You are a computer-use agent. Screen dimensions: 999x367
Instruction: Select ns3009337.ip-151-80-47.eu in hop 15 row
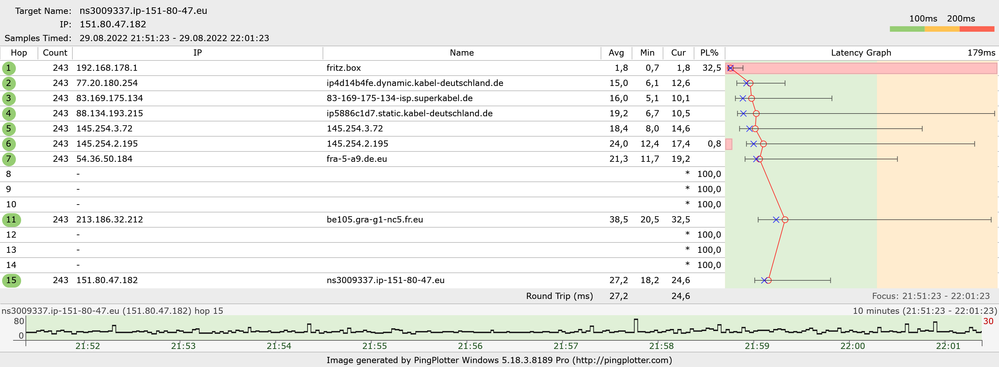pyautogui.click(x=385, y=280)
